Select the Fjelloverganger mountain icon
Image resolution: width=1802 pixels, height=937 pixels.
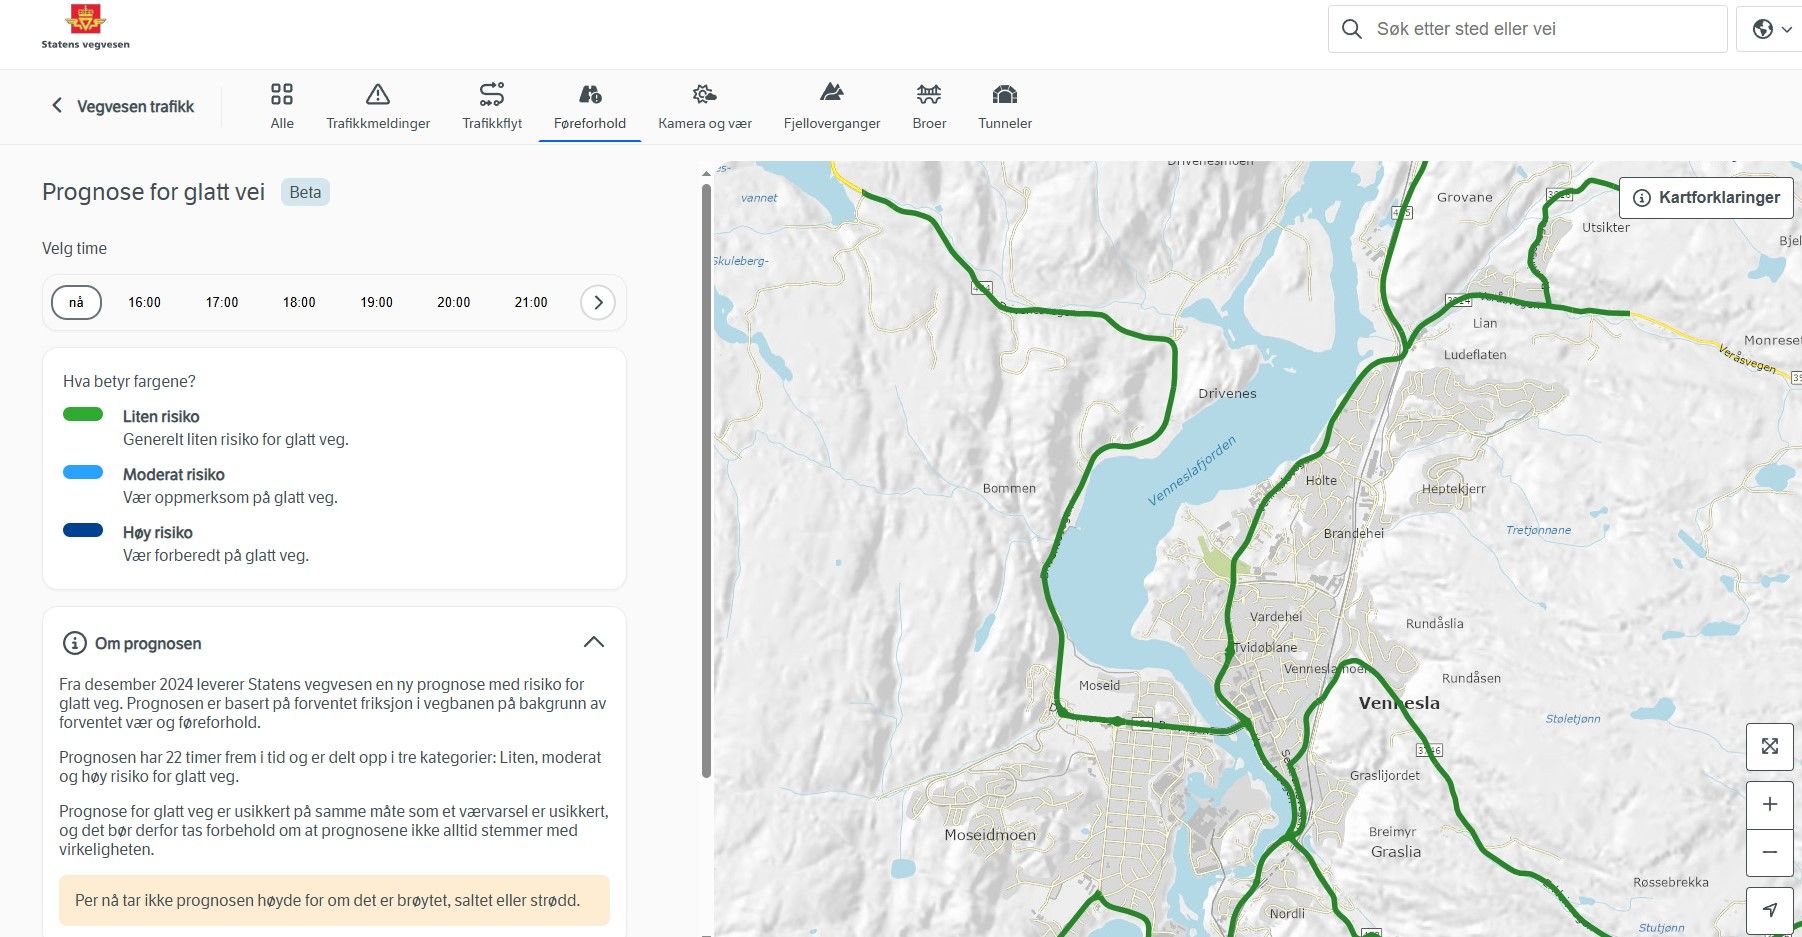pyautogui.click(x=831, y=94)
